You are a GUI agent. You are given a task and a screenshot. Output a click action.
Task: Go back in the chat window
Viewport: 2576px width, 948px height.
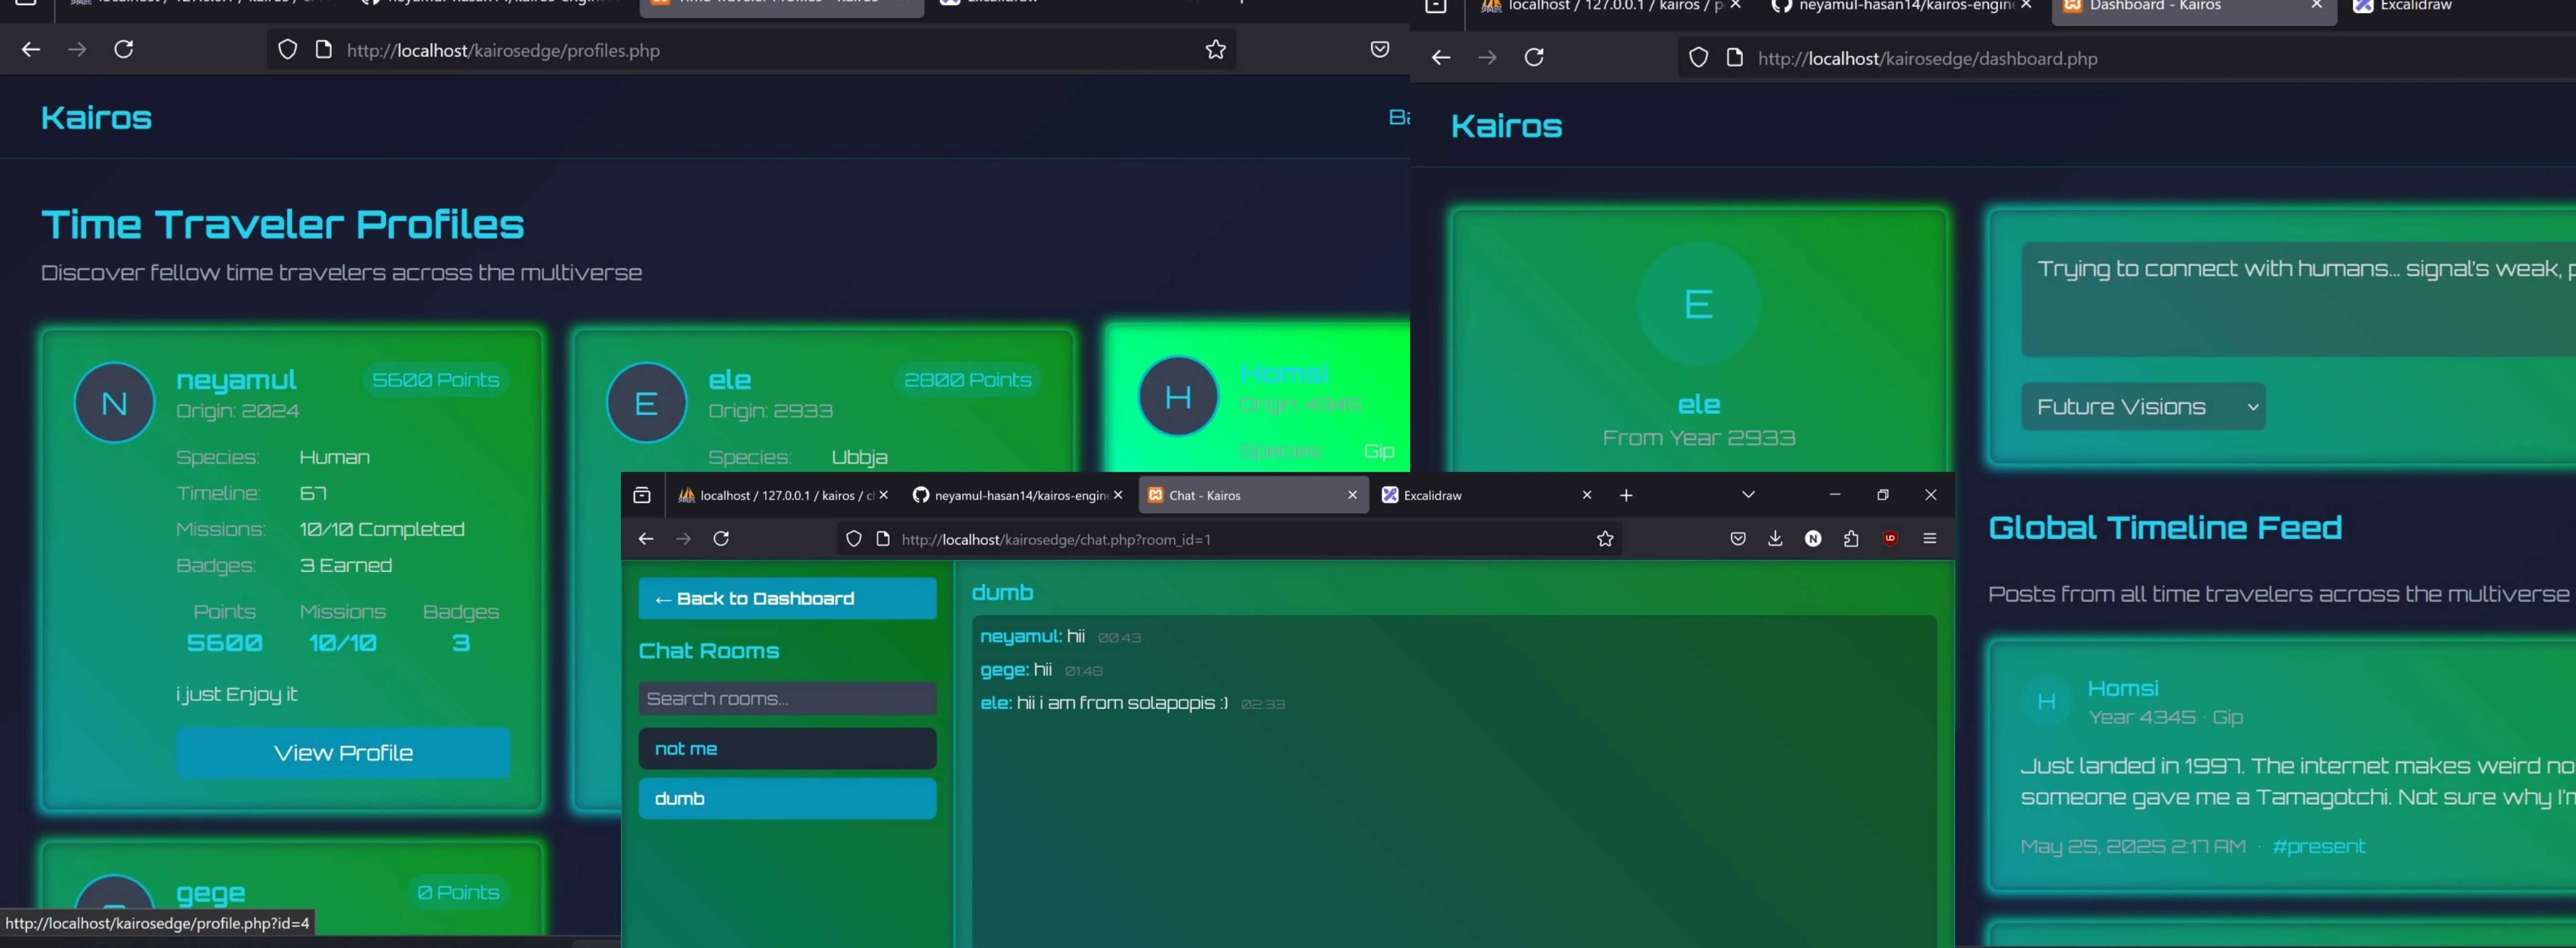click(646, 539)
